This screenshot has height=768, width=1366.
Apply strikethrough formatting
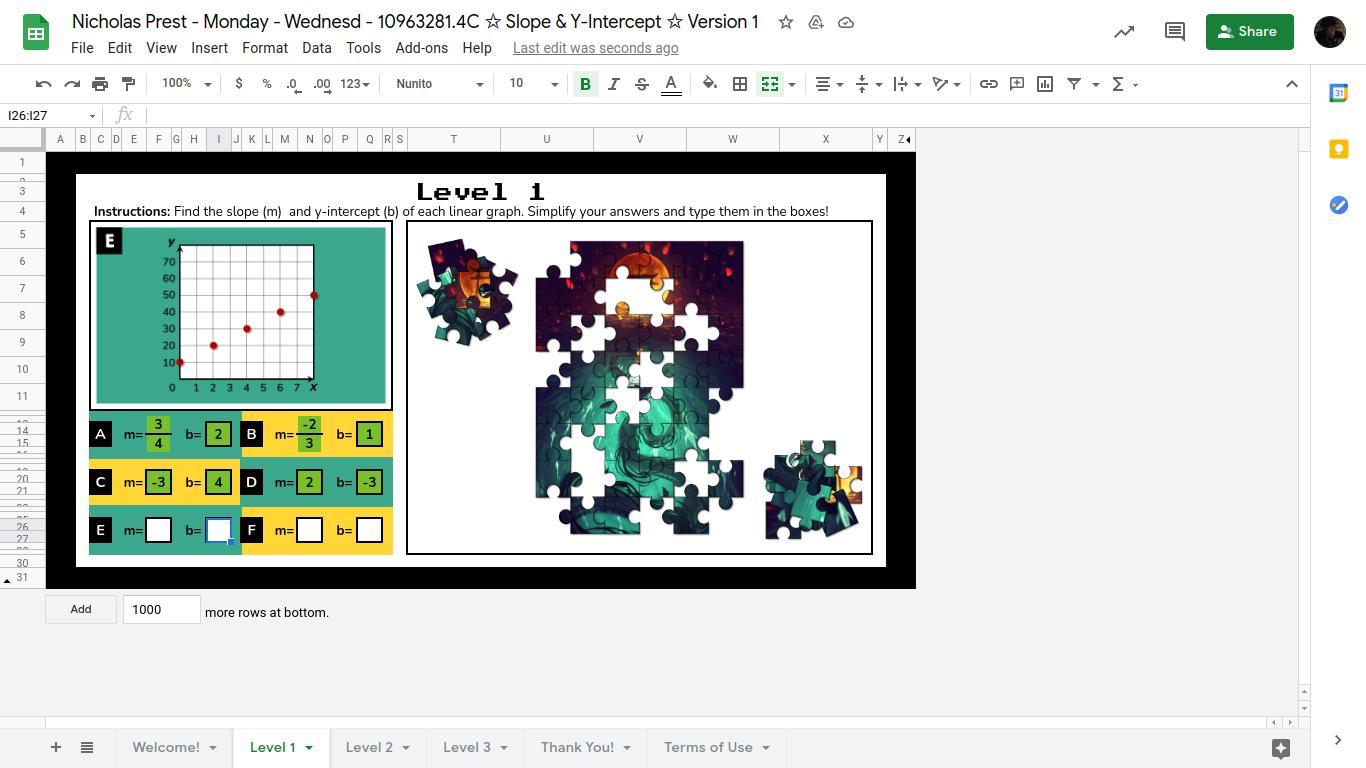click(x=642, y=84)
